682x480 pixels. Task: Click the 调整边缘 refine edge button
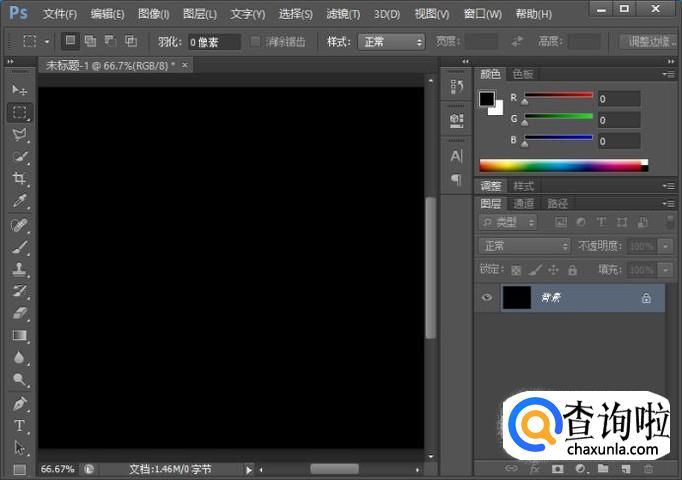(648, 42)
